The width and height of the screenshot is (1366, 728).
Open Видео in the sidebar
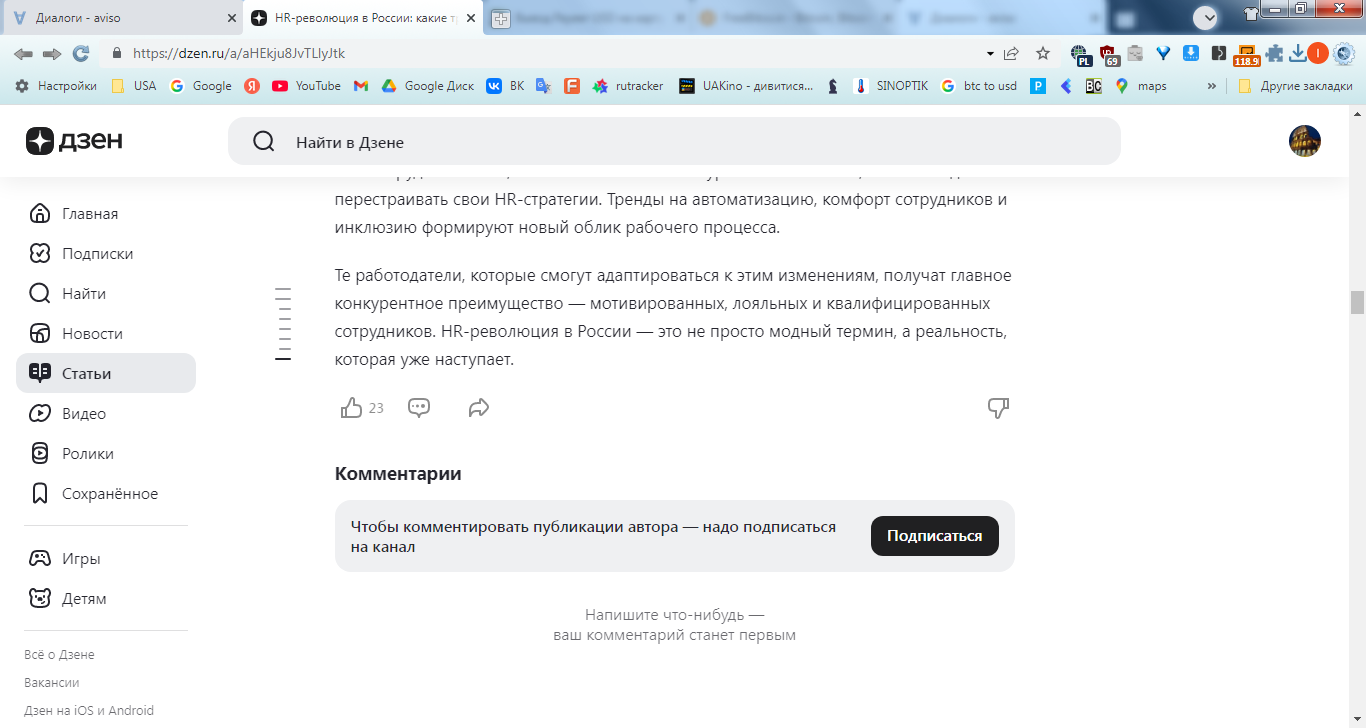point(106,414)
